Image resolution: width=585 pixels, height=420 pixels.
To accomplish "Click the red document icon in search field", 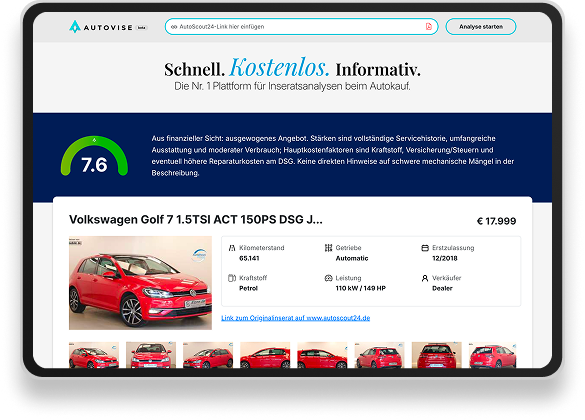I will [429, 26].
